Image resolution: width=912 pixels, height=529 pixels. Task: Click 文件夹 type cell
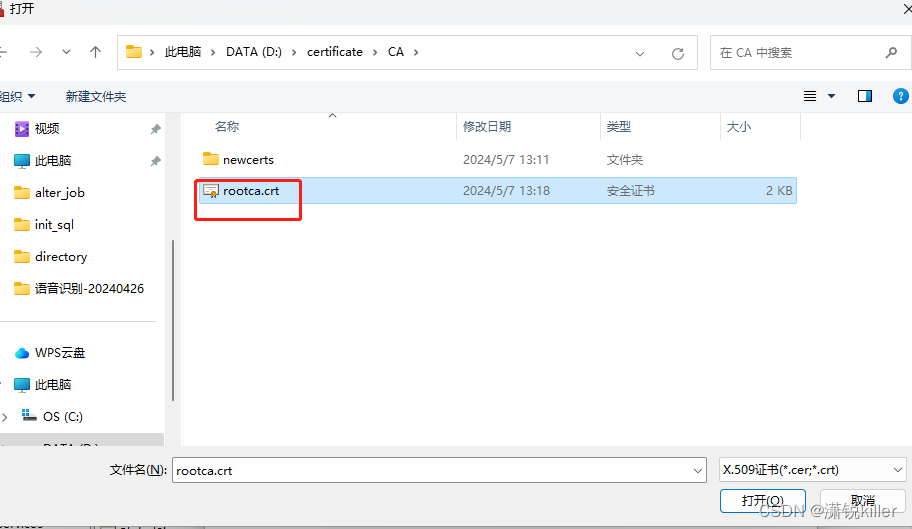(x=625, y=159)
